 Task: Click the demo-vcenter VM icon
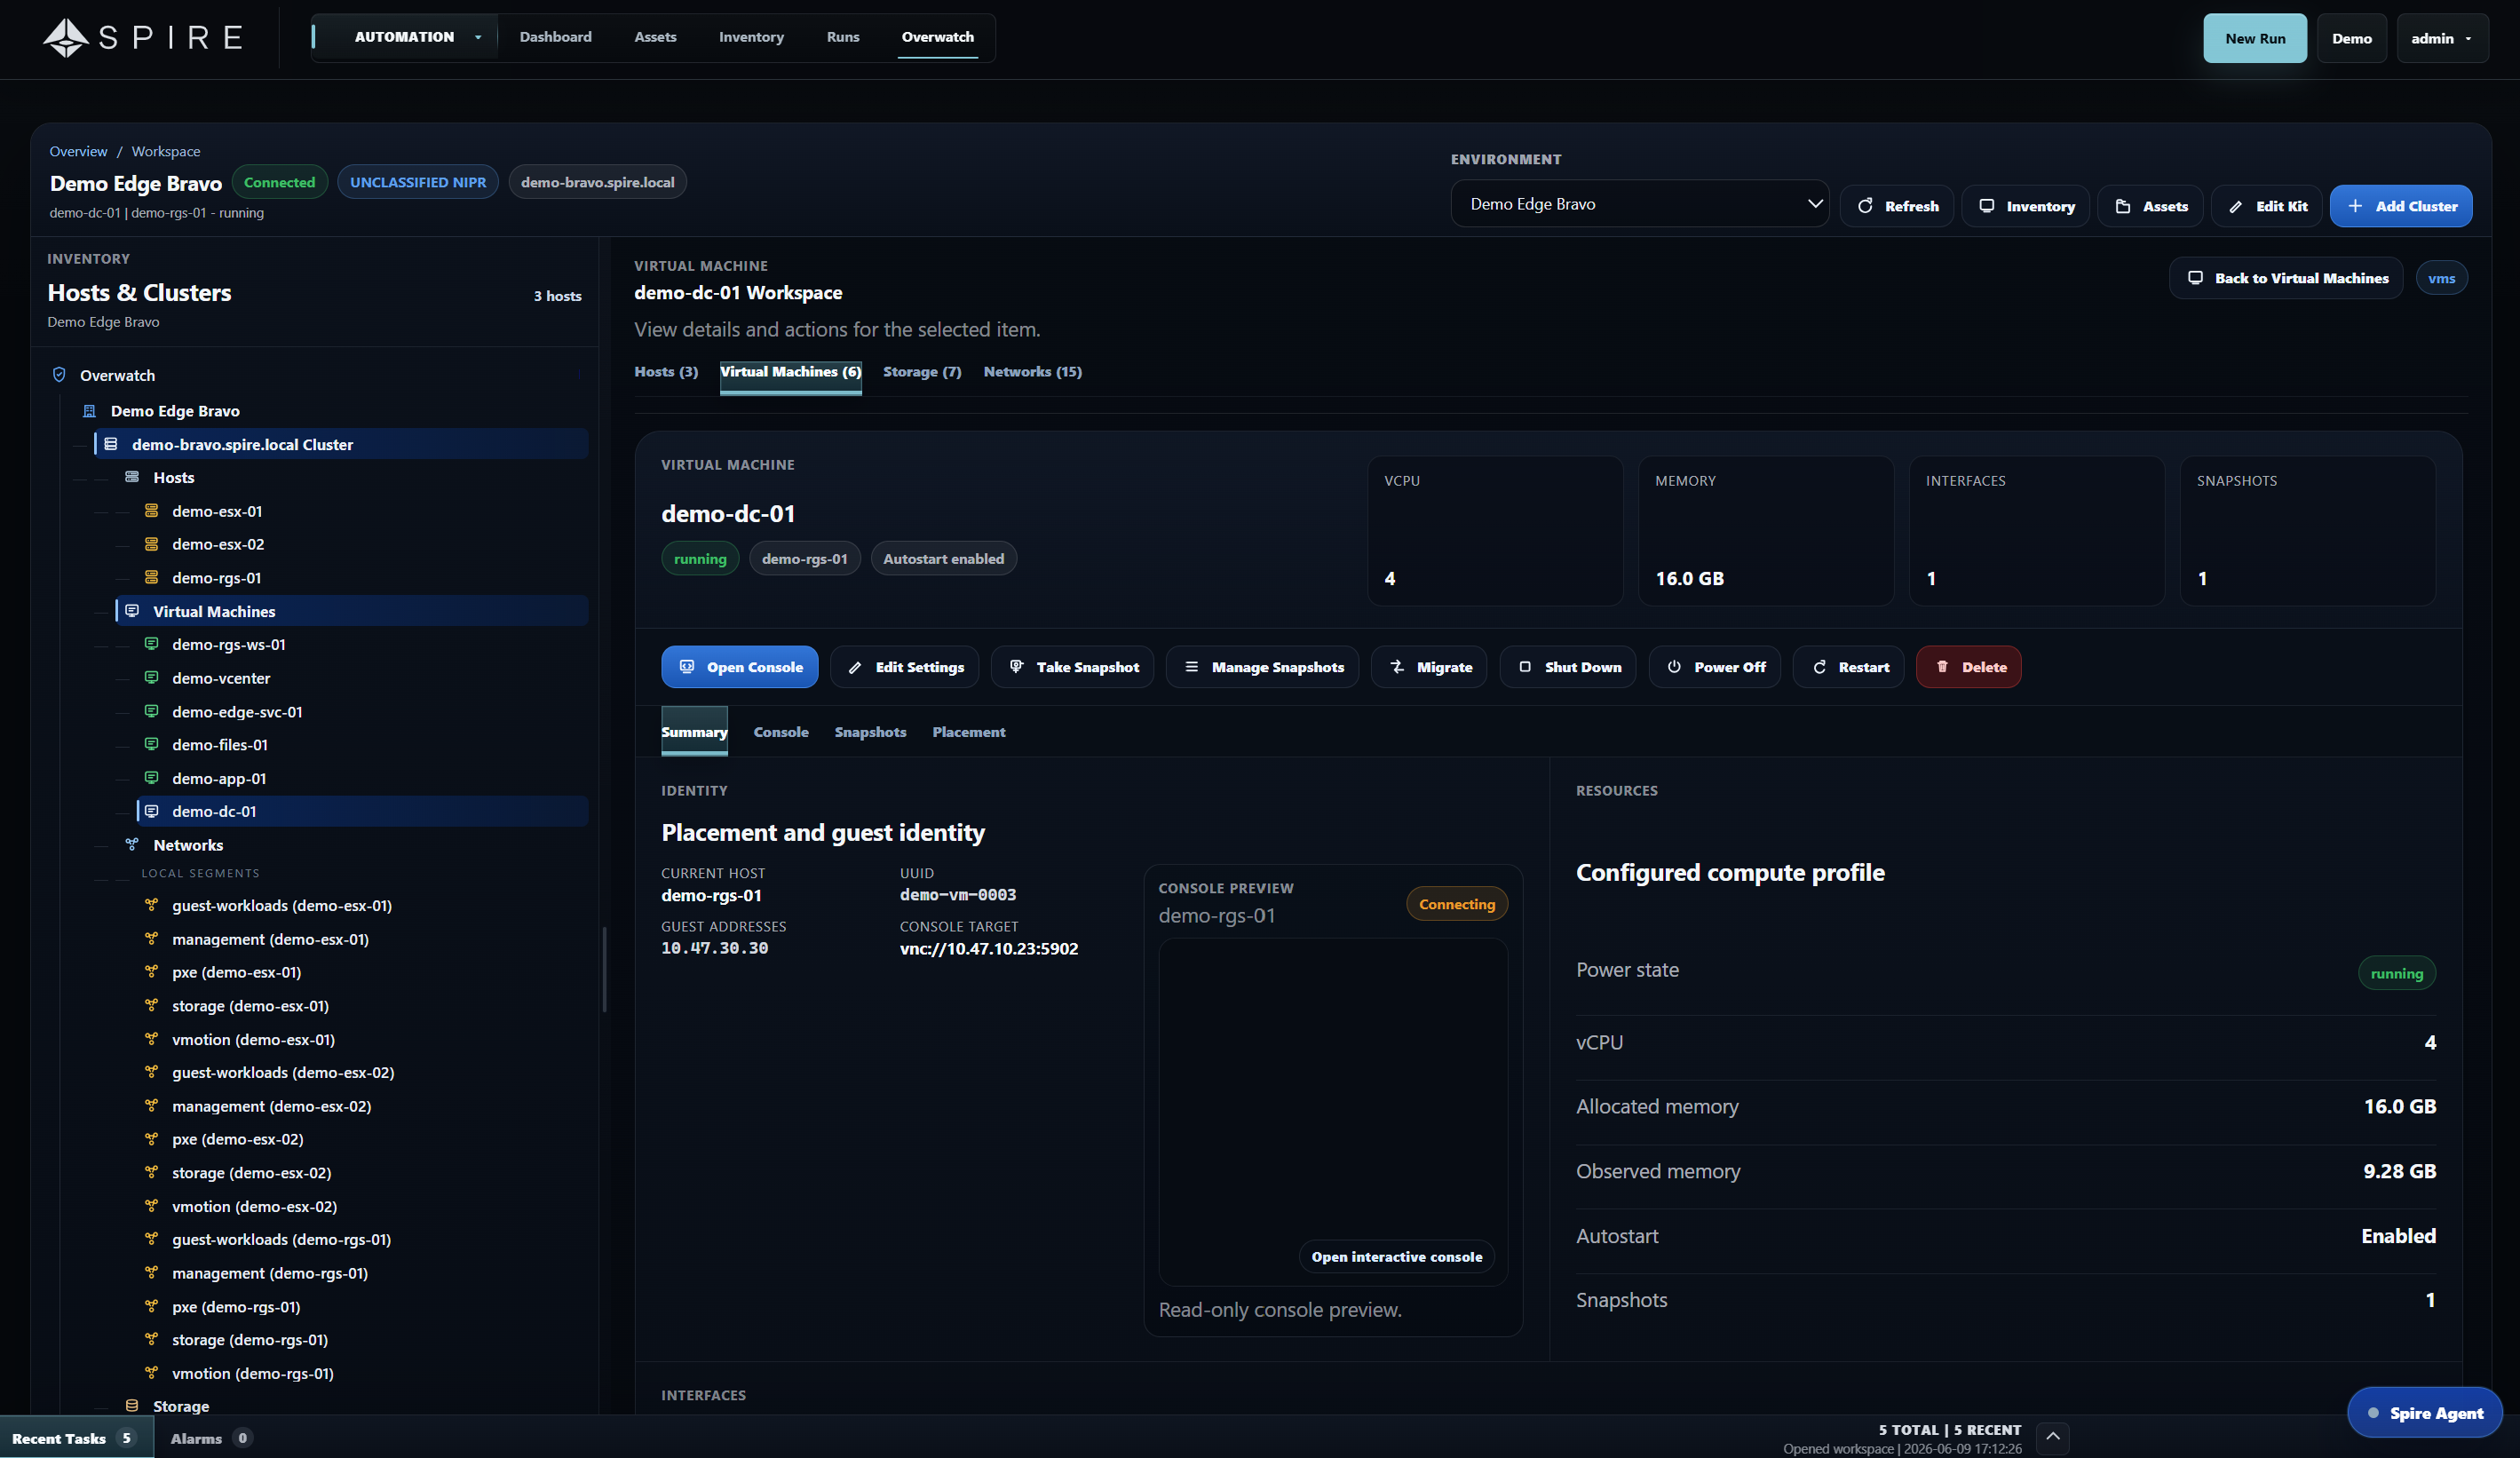click(152, 678)
